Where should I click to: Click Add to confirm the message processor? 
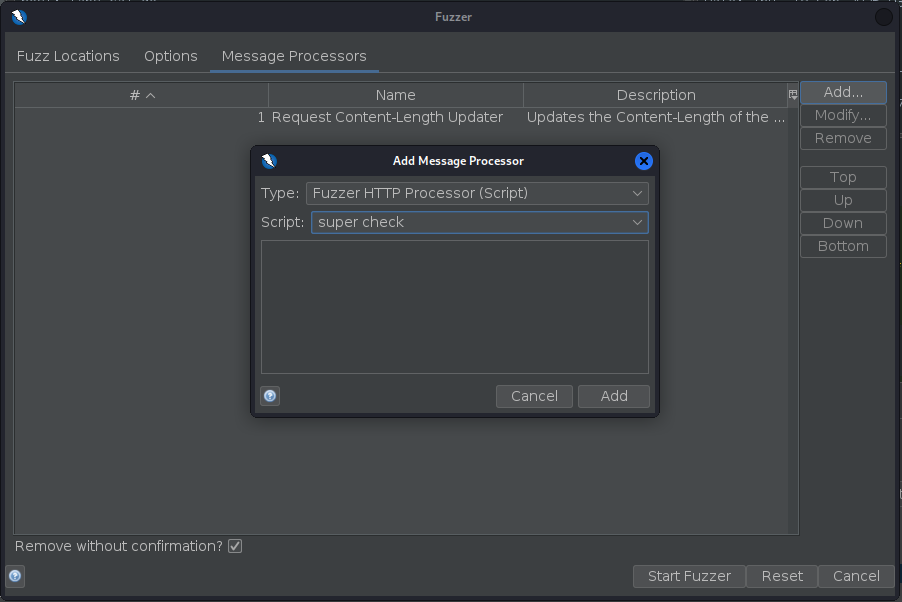(x=613, y=396)
